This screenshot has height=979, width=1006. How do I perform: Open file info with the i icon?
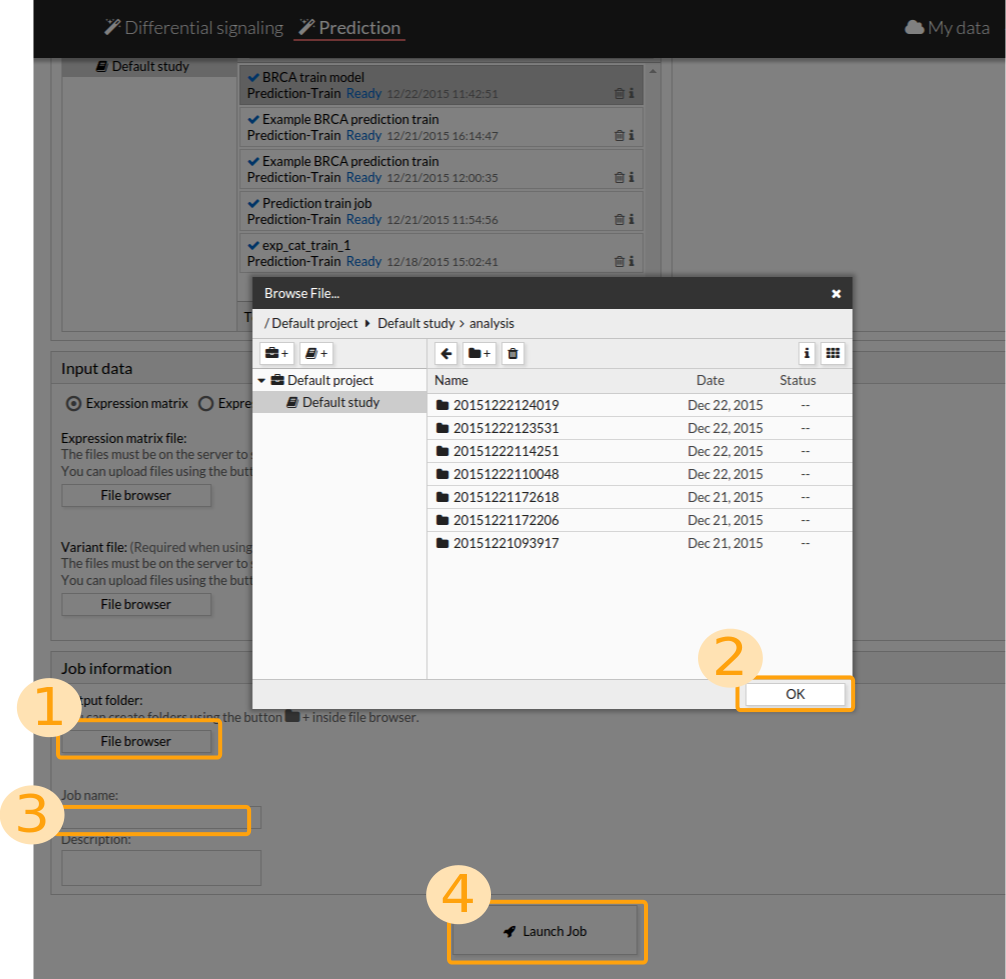[807, 353]
